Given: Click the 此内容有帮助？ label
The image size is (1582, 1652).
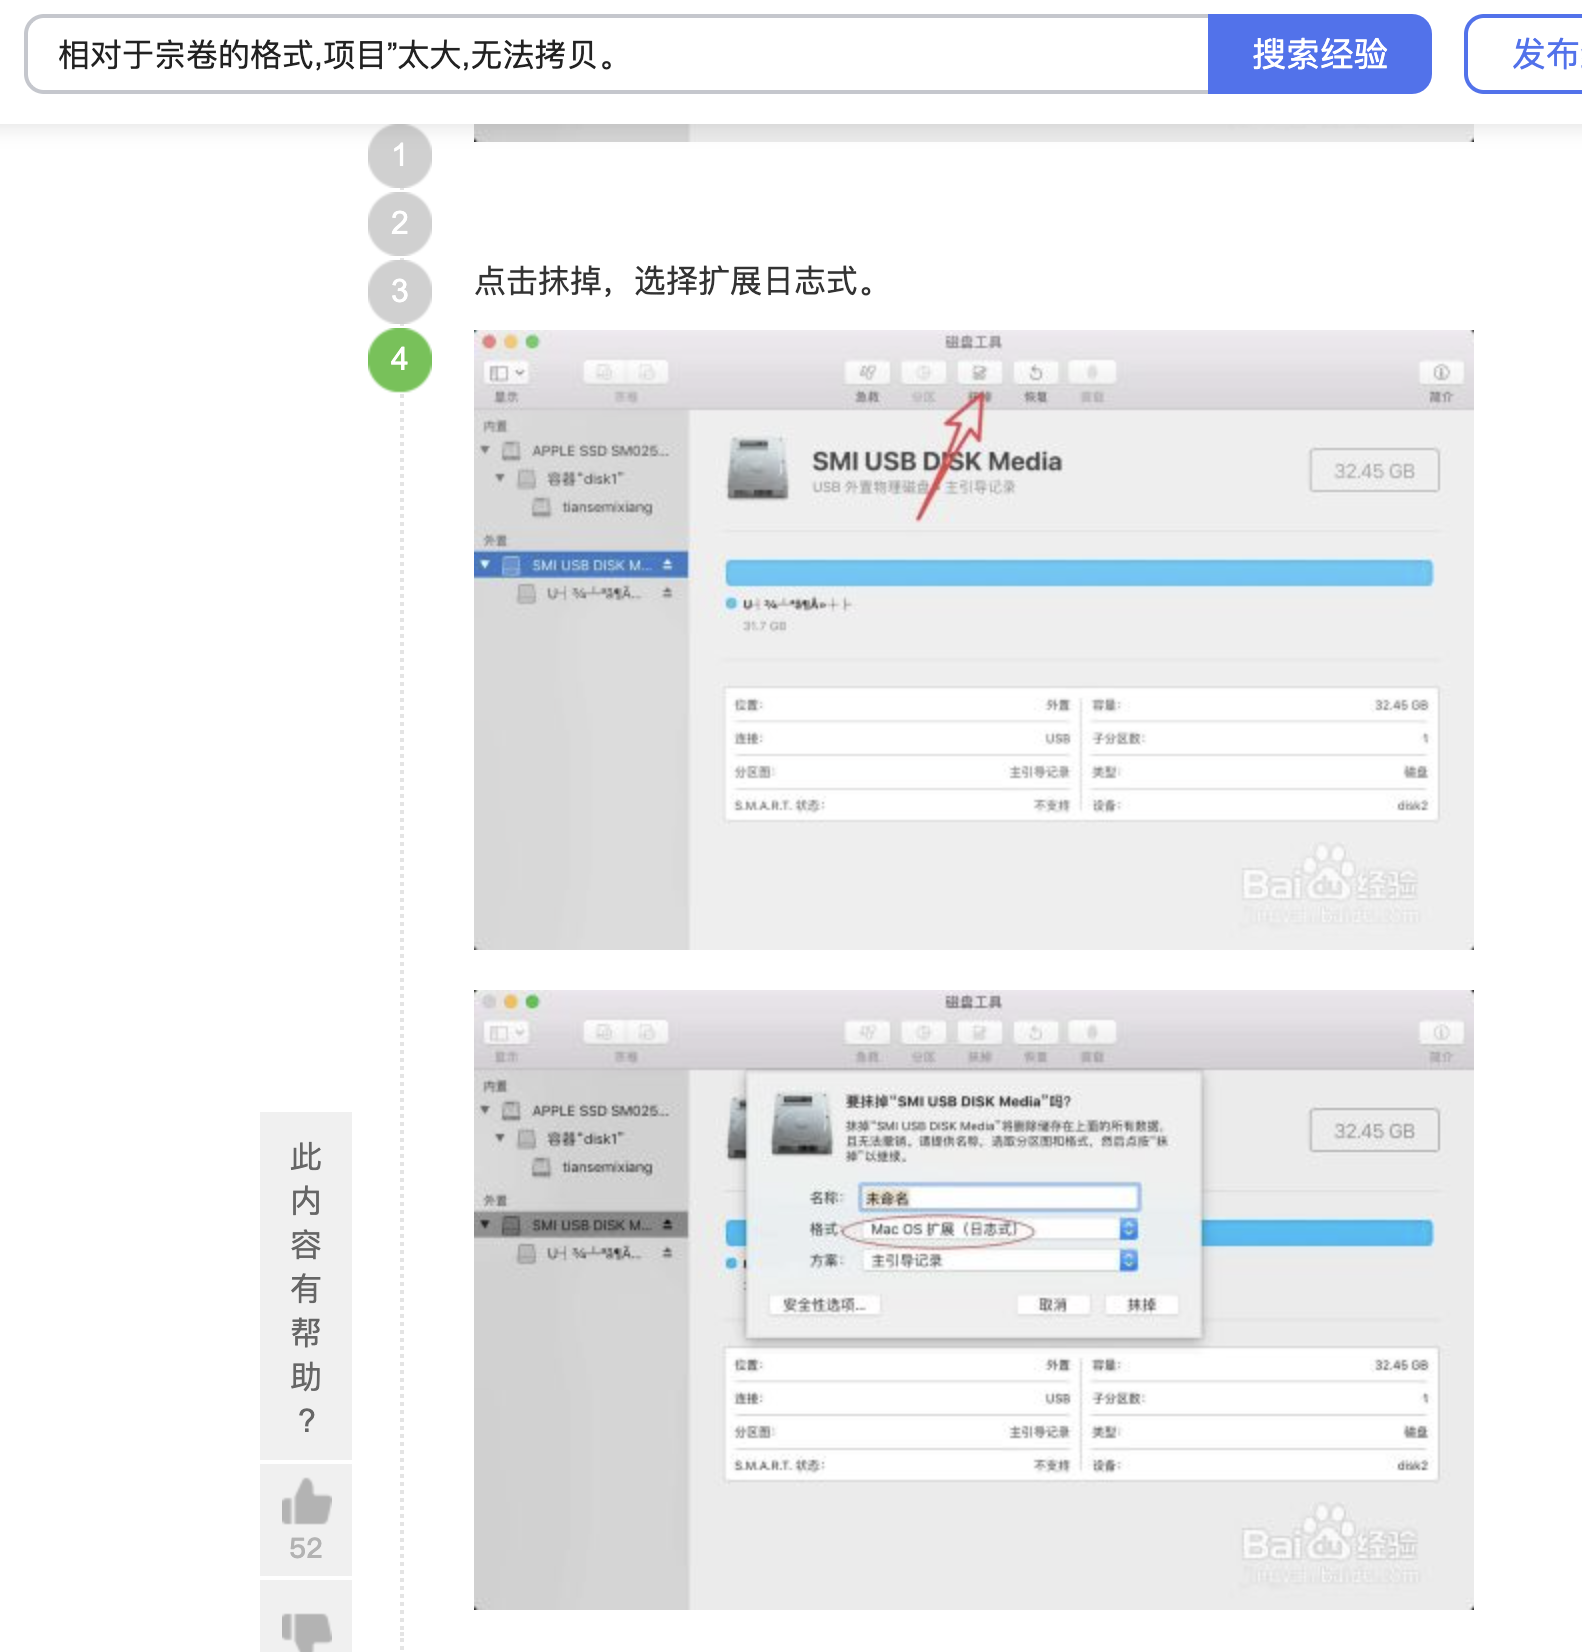Looking at the screenshot, I should 306,1286.
